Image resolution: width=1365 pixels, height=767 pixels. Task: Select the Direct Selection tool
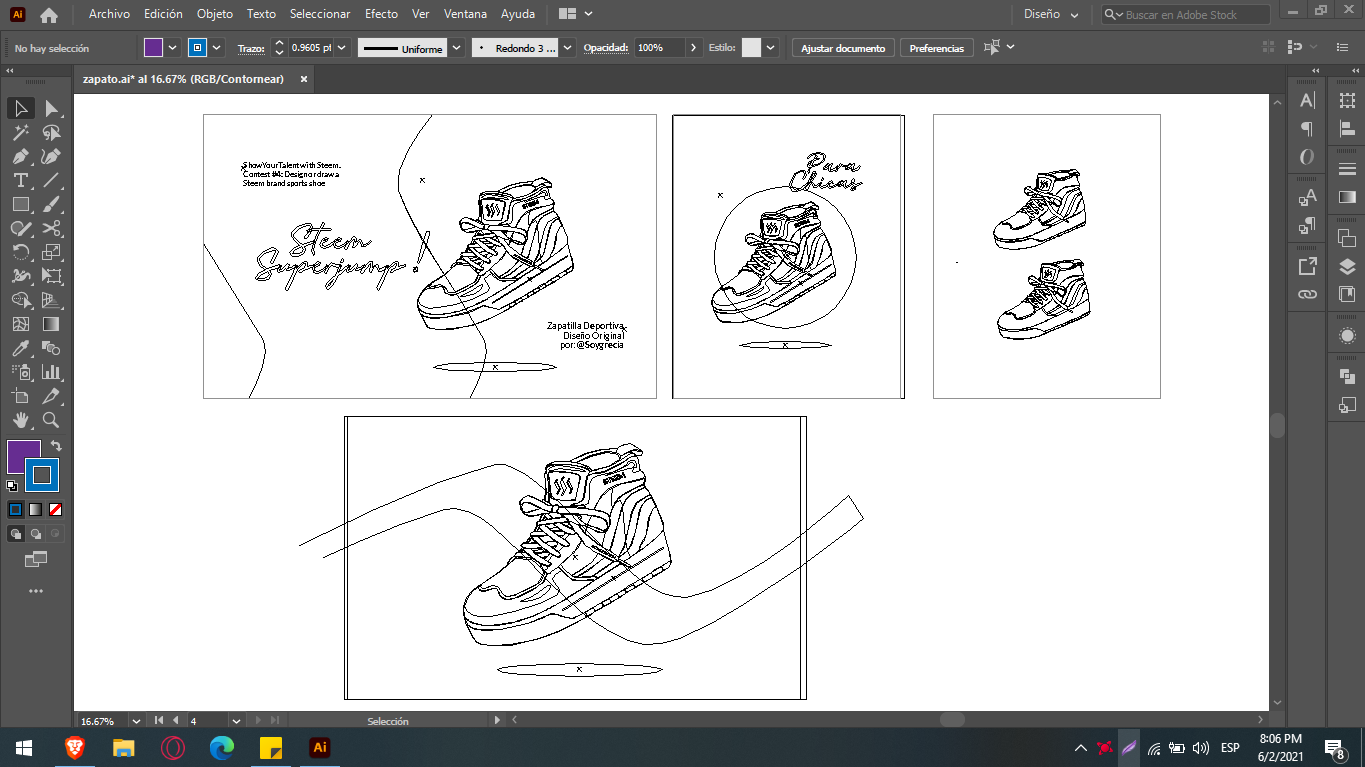pyautogui.click(x=52, y=108)
